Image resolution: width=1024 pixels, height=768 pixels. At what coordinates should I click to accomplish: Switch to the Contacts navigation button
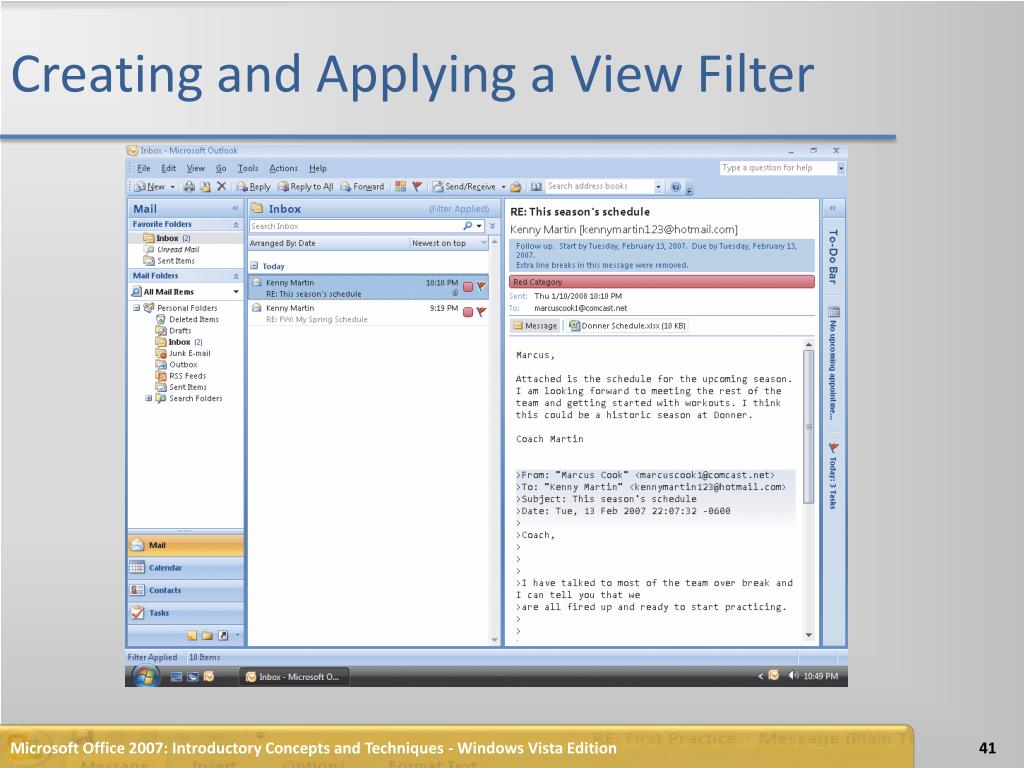(x=185, y=590)
